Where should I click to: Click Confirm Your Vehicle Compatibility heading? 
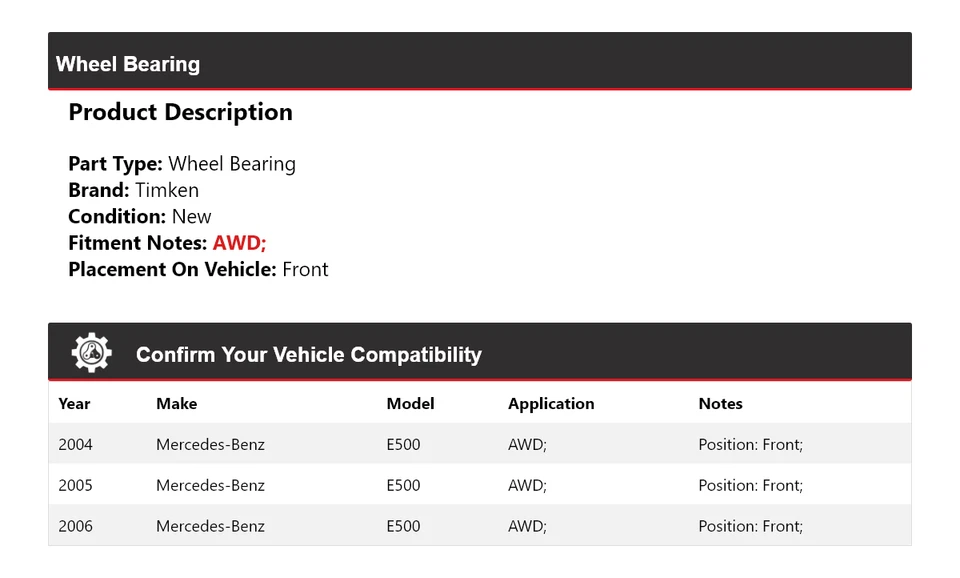tap(308, 355)
